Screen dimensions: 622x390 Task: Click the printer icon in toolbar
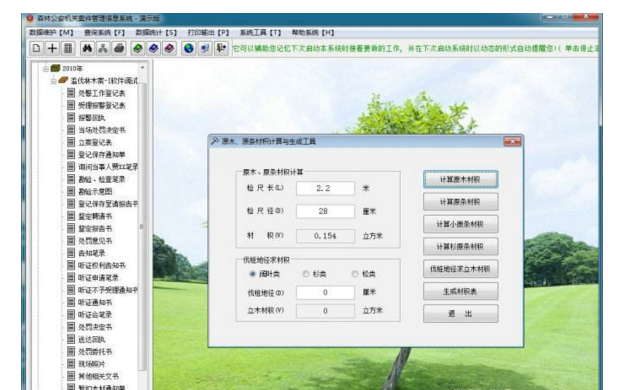click(119, 48)
